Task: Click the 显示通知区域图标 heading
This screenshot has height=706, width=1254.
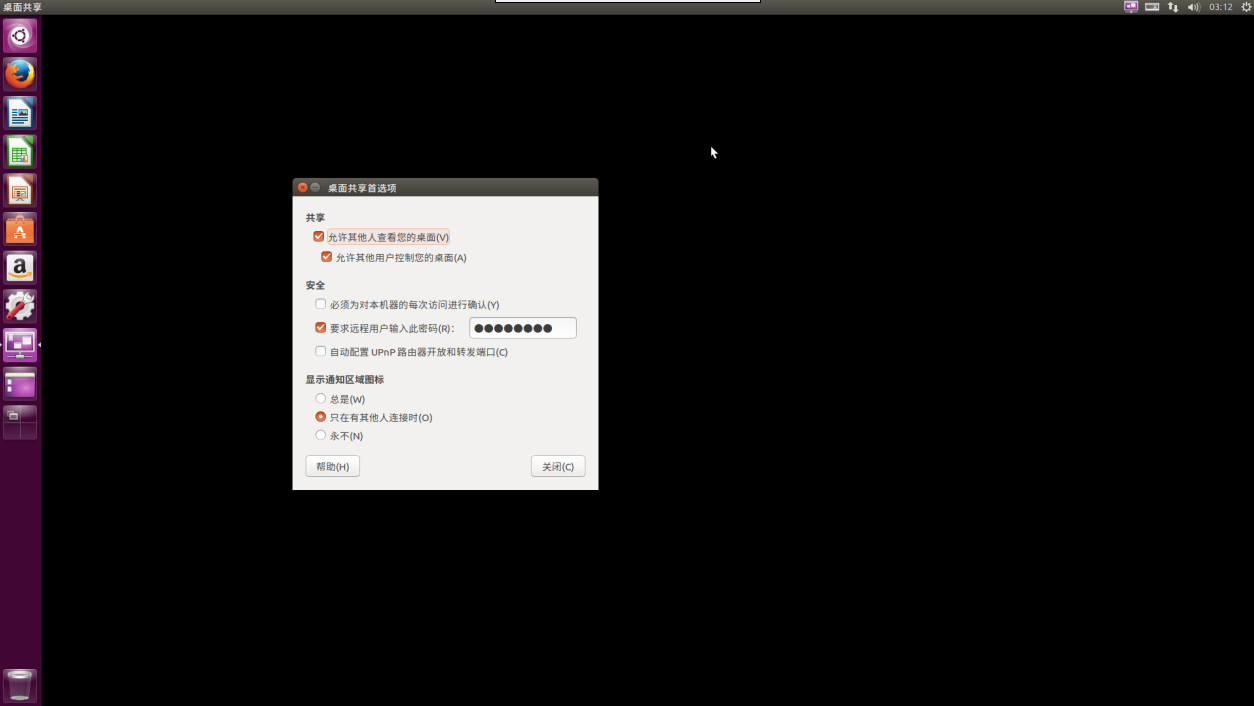Action: coord(345,379)
